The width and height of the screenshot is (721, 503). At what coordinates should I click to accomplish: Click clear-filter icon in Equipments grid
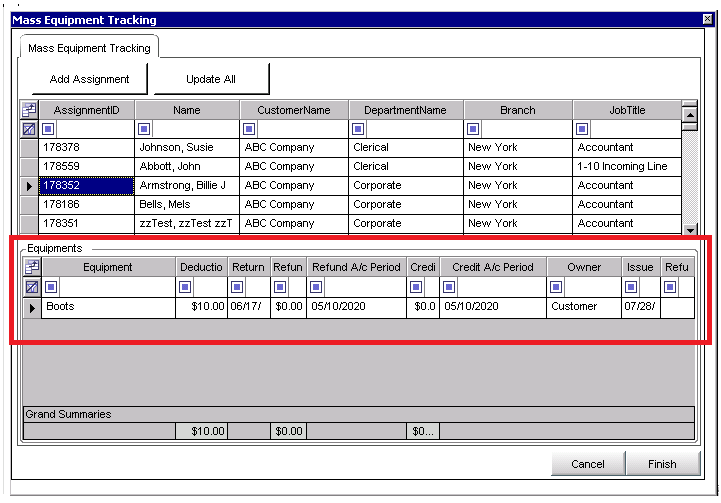32,287
